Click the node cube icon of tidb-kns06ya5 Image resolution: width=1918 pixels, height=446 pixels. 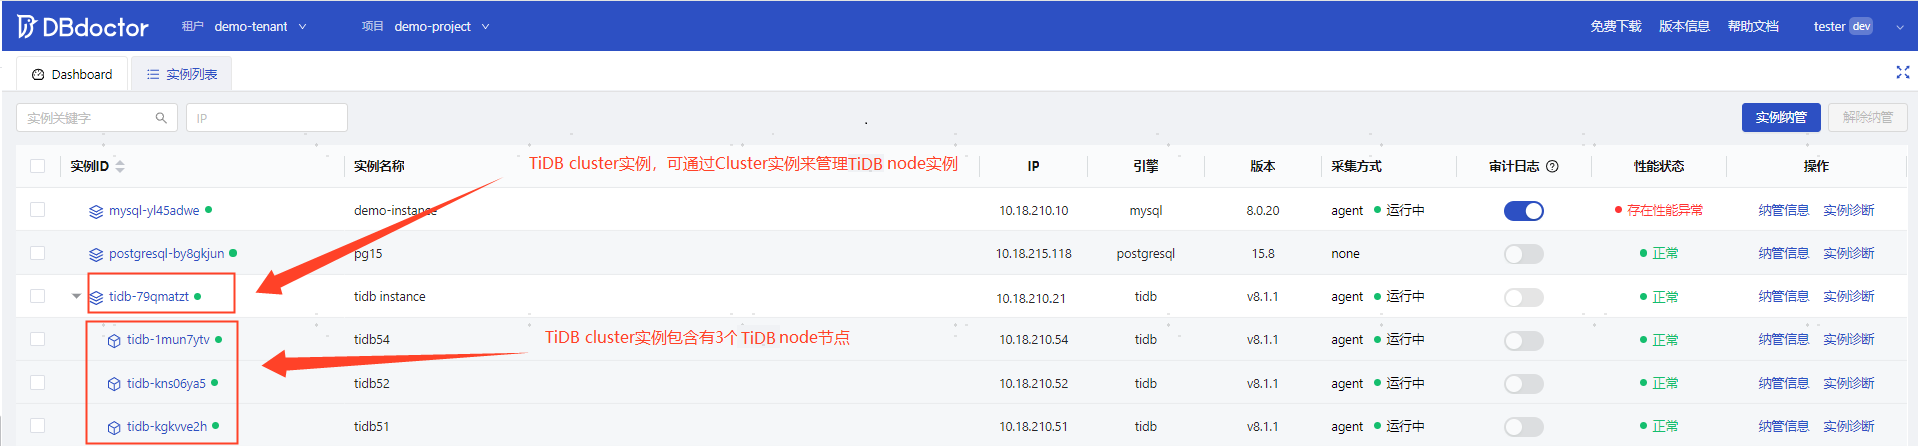[x=114, y=384]
